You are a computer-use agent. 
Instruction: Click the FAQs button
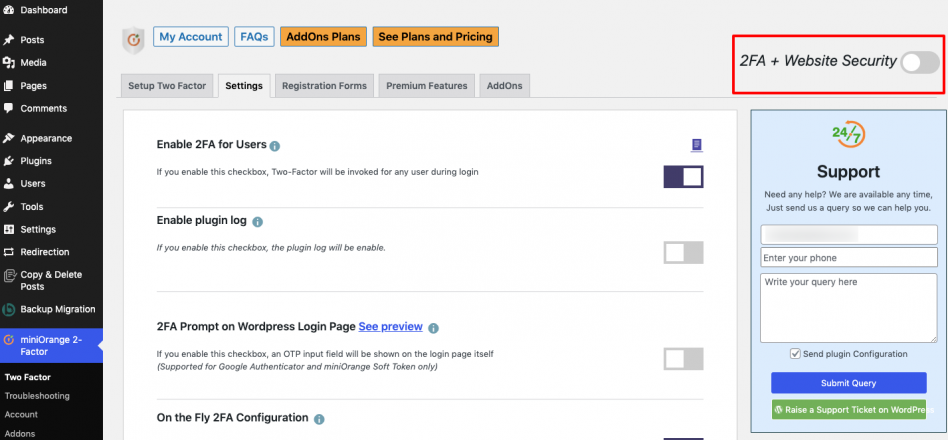(x=255, y=37)
